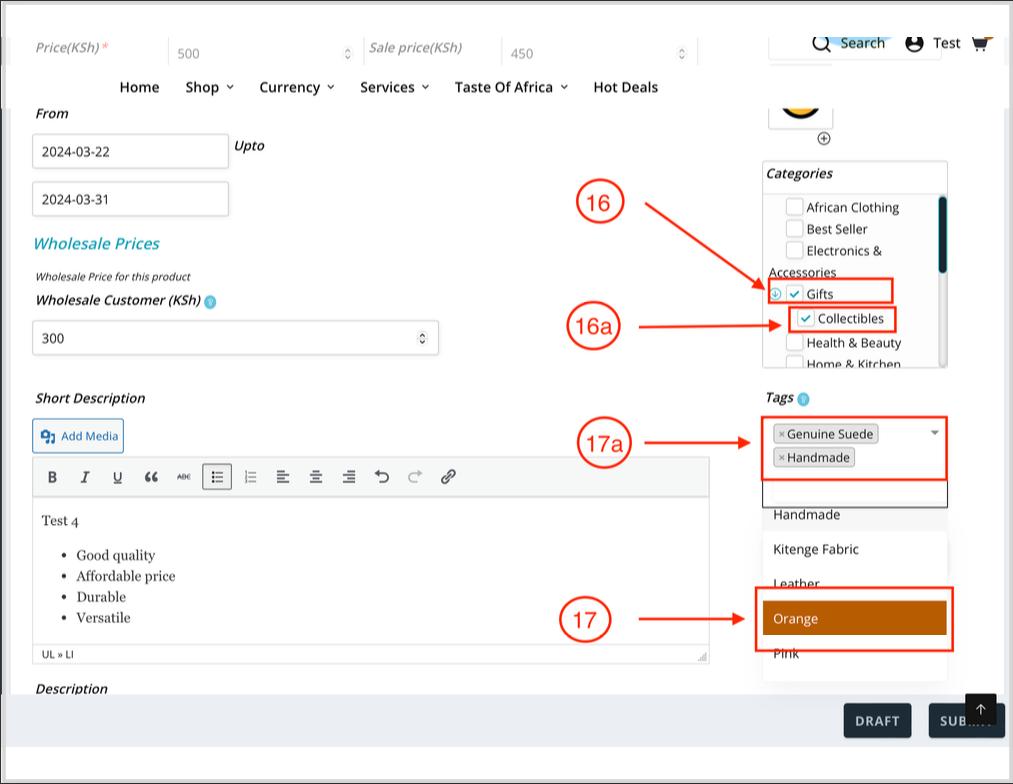Click the undo arrow in the editor
Viewport: 1013px width, 784px height.
point(381,477)
